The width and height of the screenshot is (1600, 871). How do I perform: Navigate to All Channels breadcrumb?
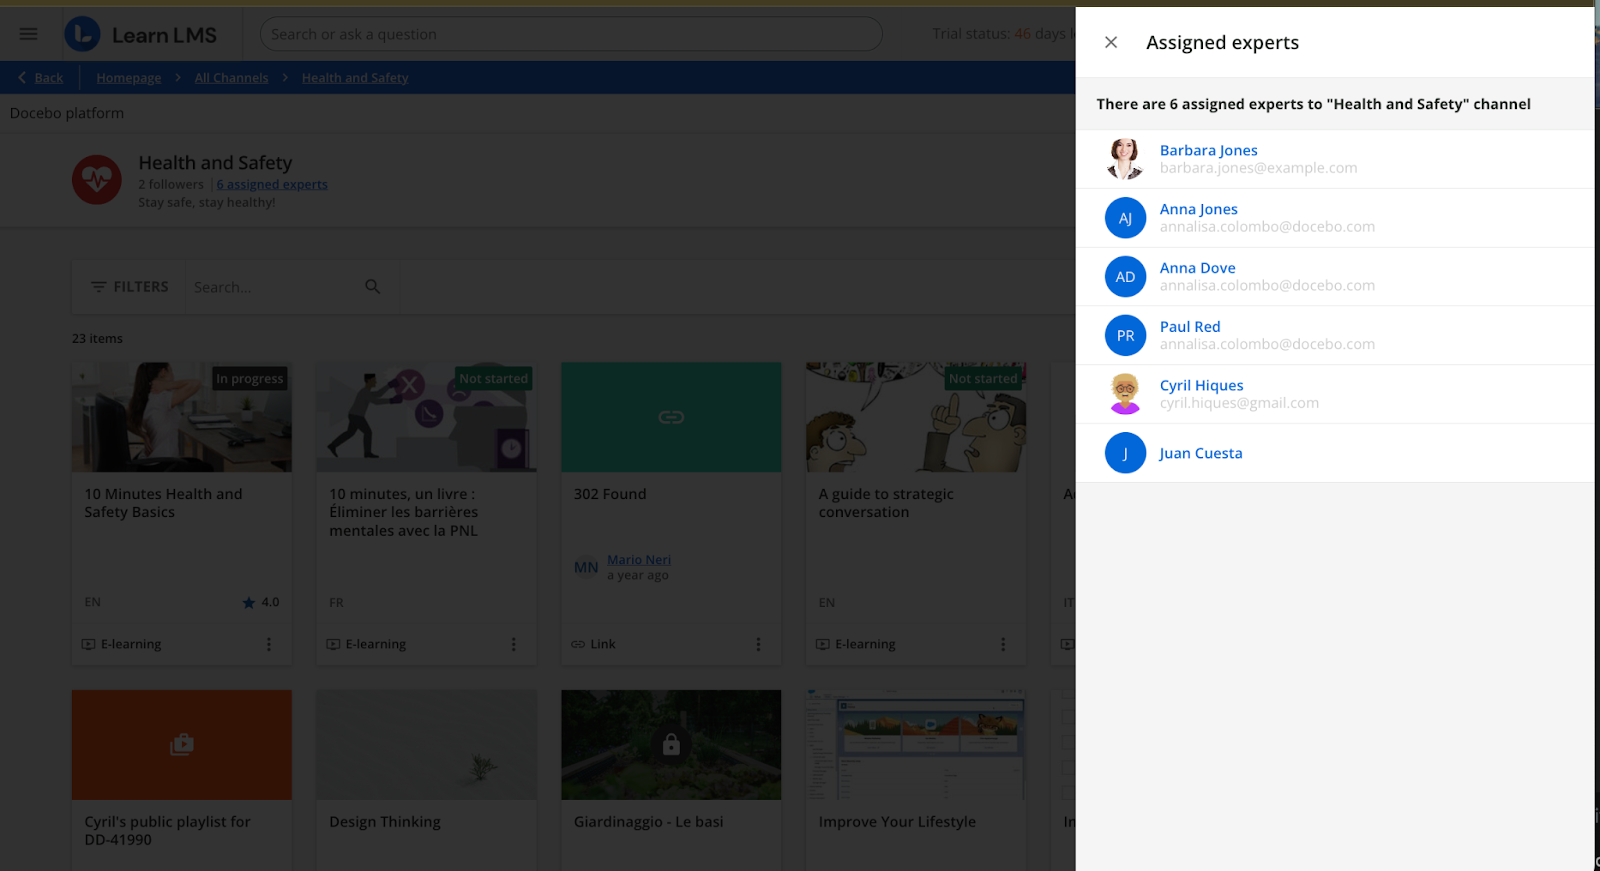pos(231,78)
